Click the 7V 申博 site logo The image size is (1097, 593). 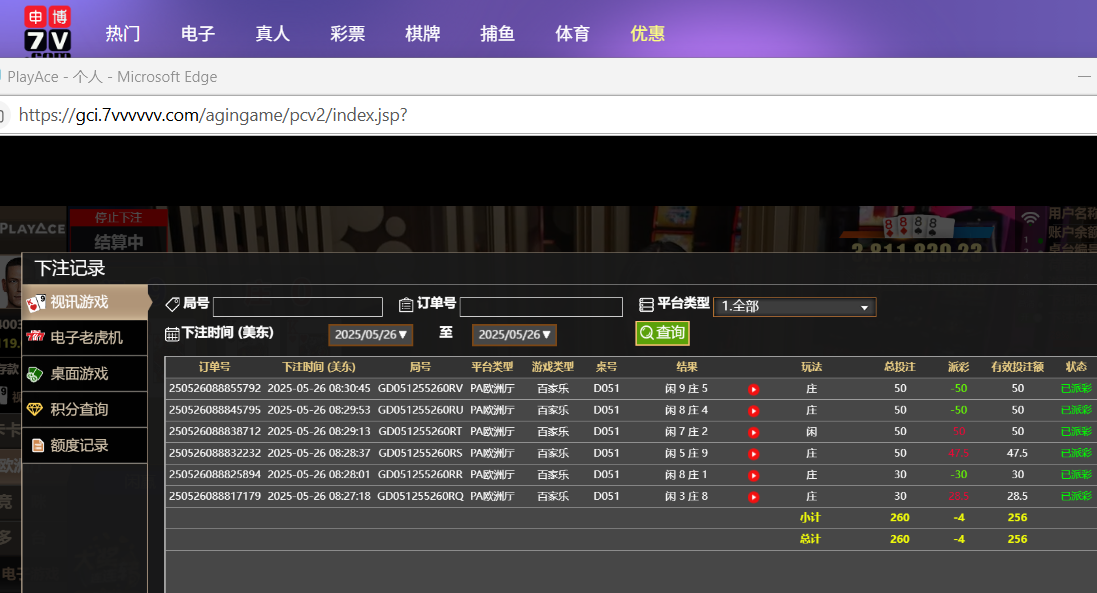[47, 30]
